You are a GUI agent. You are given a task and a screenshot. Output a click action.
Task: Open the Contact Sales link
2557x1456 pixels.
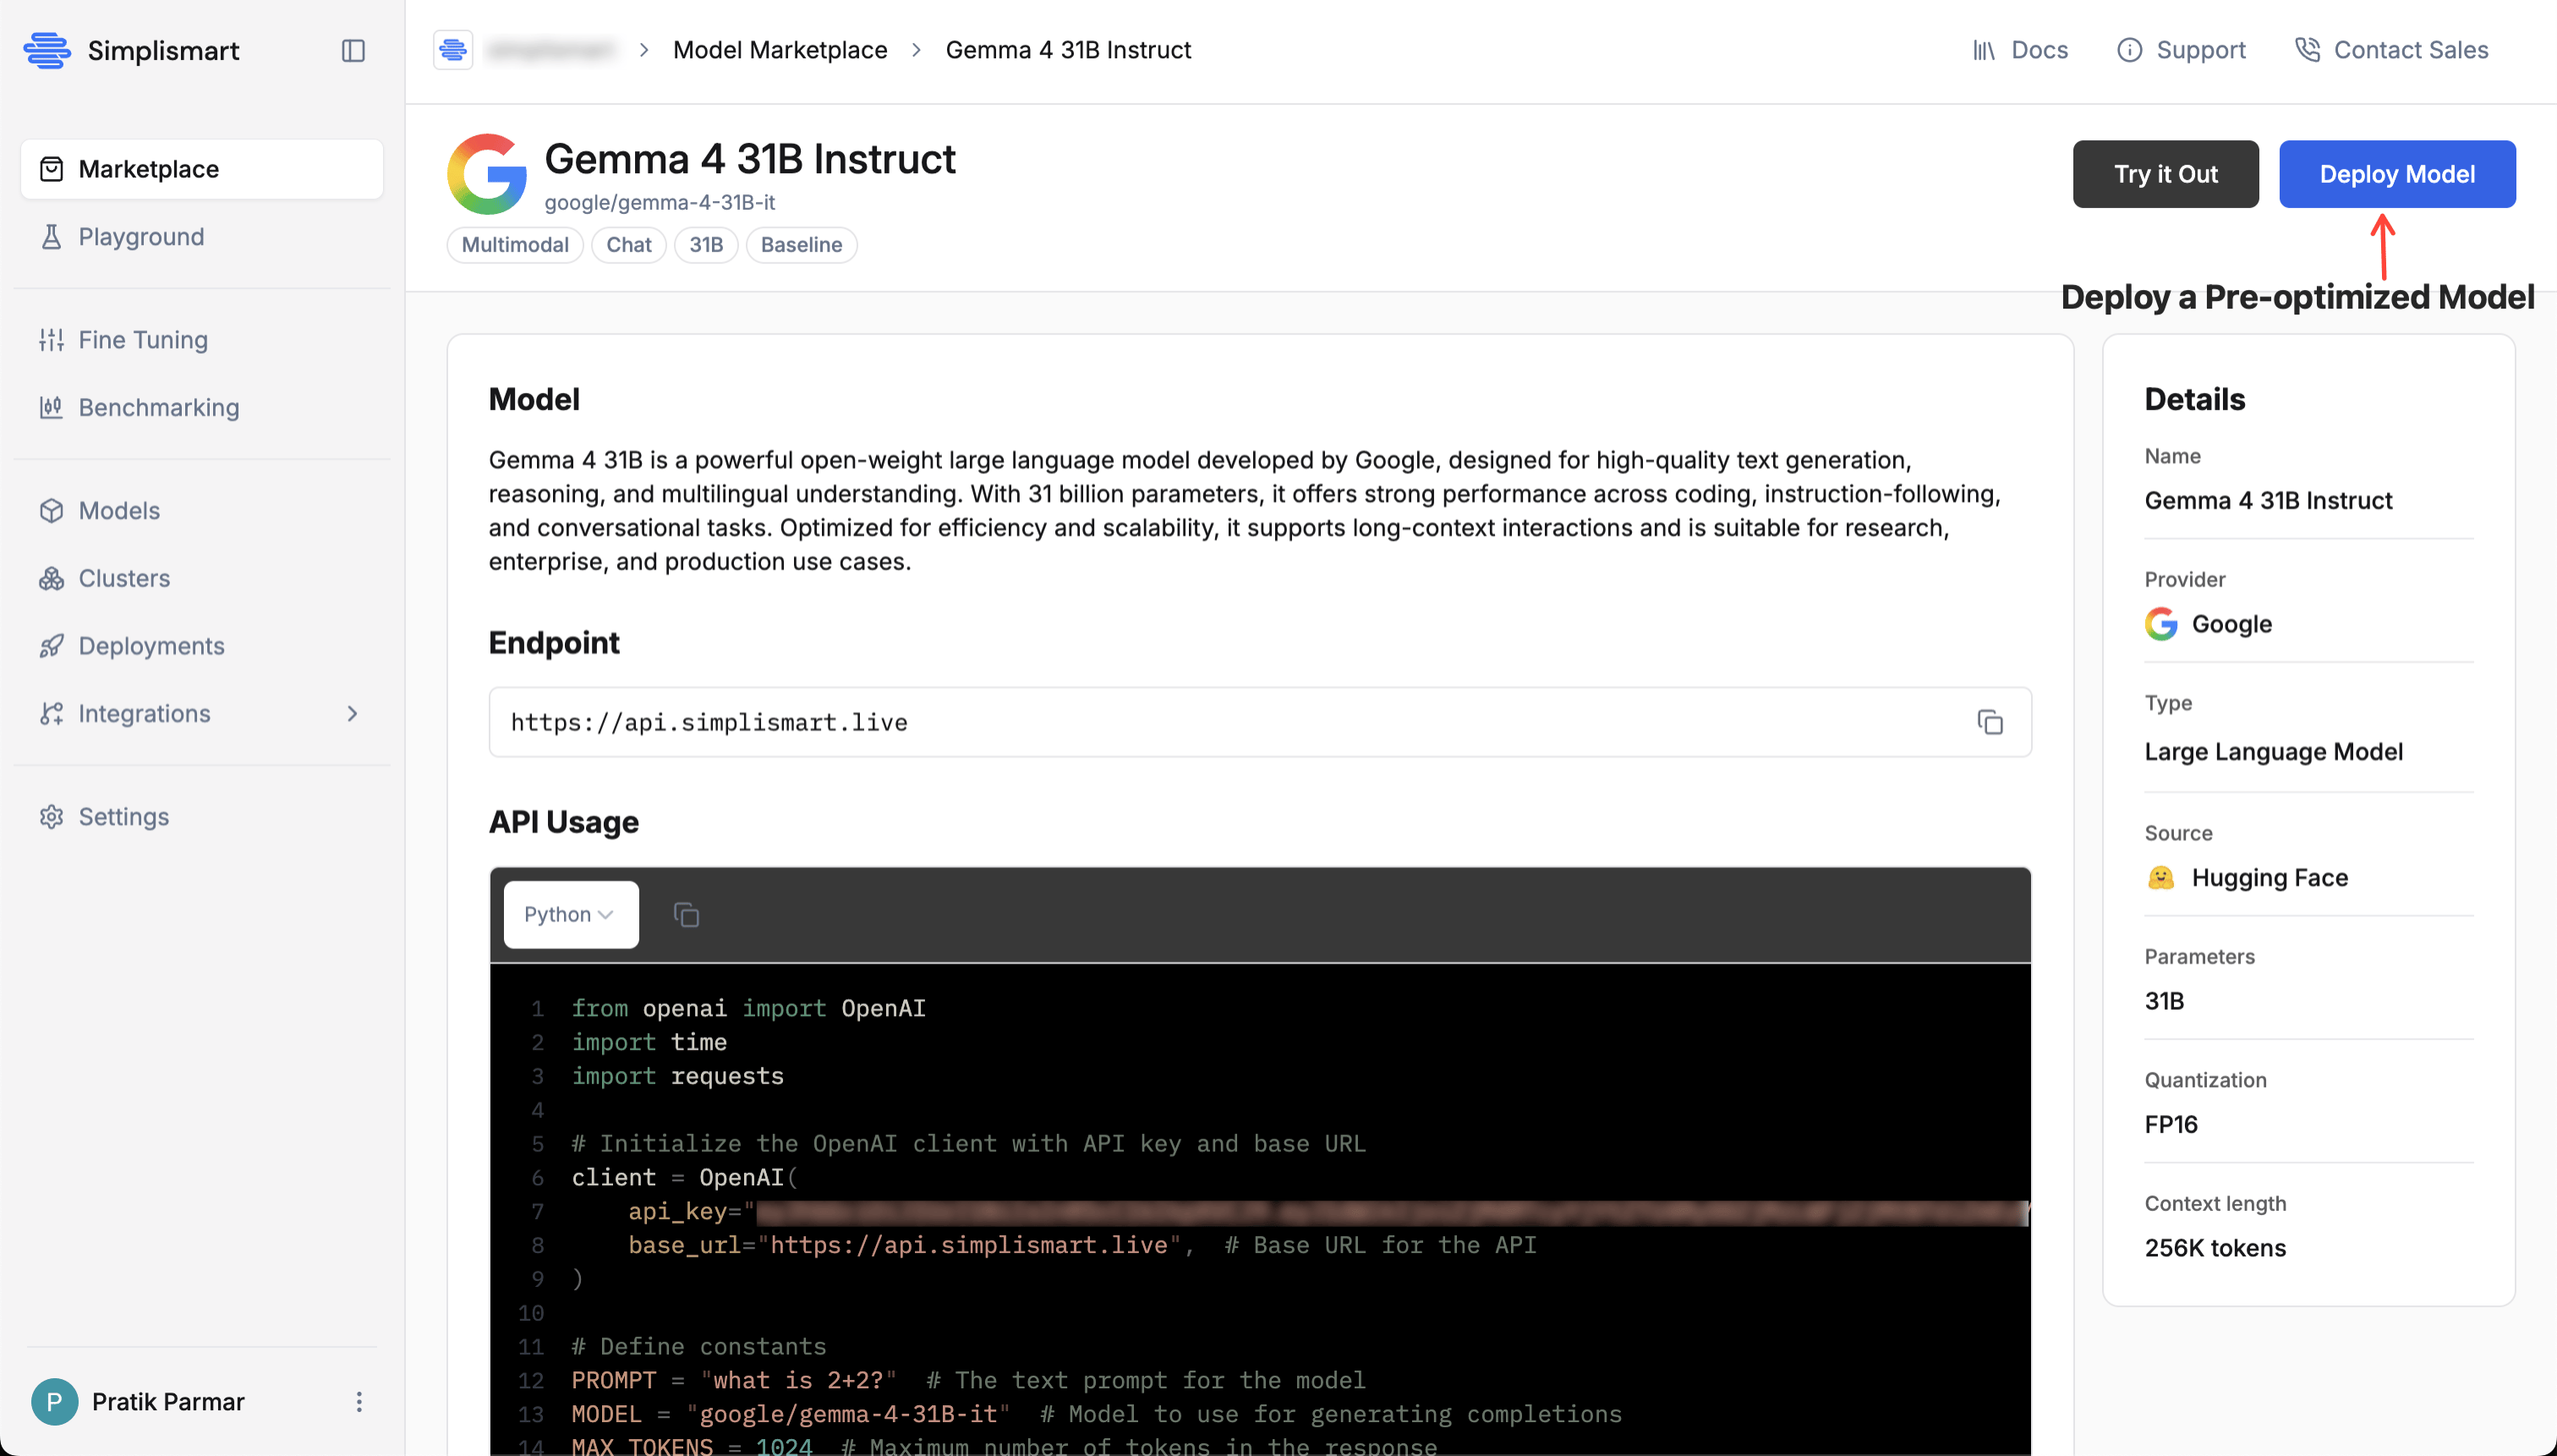point(2391,50)
